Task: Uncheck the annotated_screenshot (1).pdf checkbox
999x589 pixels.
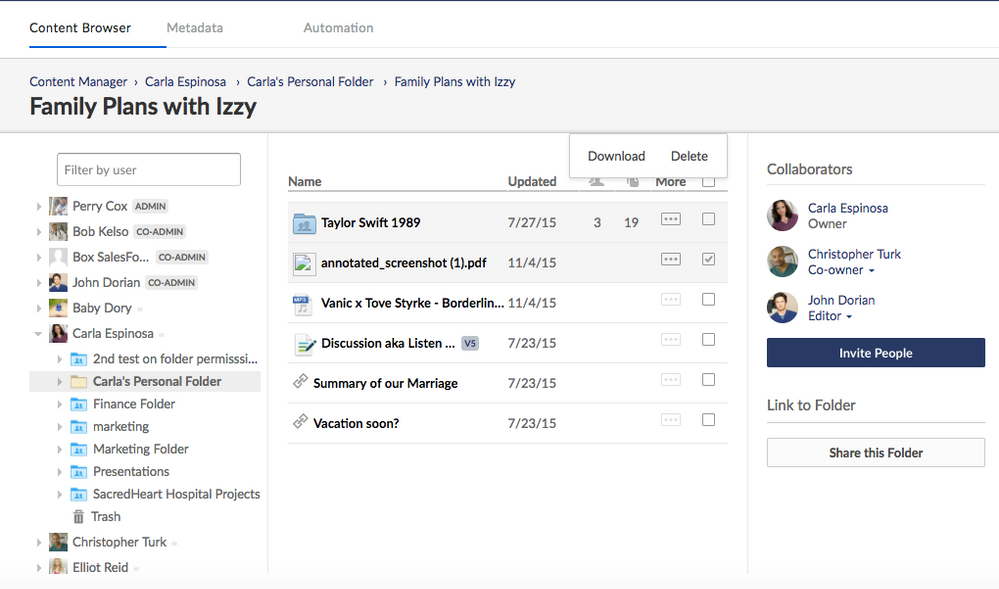Action: tap(708, 259)
